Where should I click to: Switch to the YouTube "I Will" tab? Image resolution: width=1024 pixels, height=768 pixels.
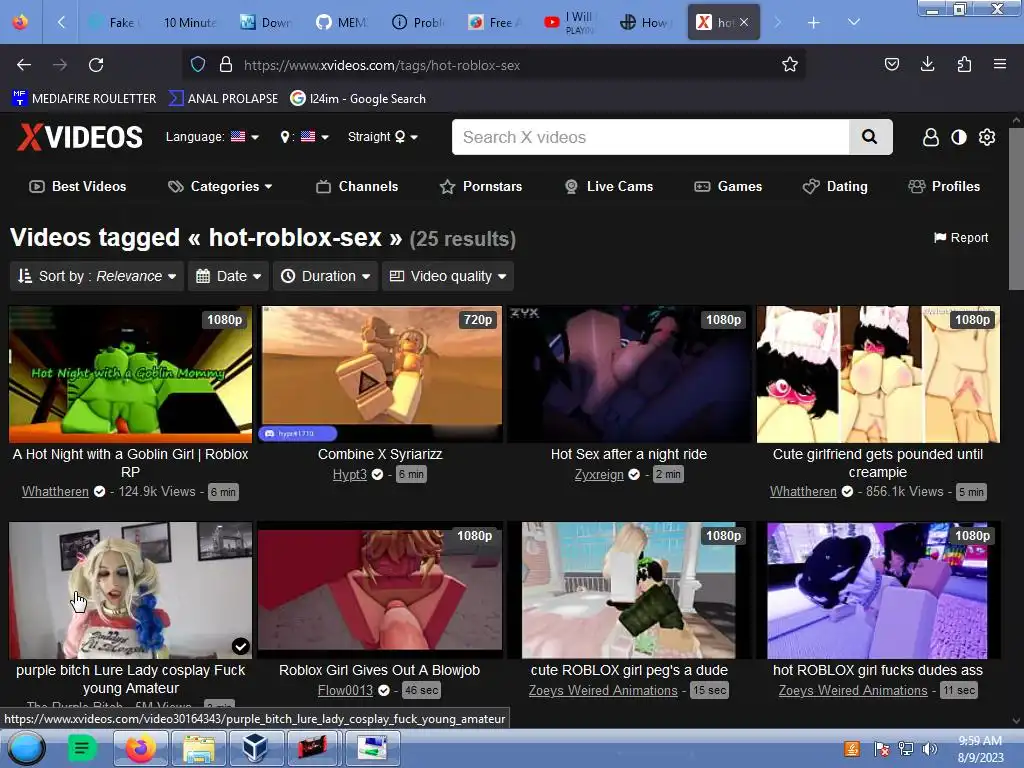(x=569, y=23)
